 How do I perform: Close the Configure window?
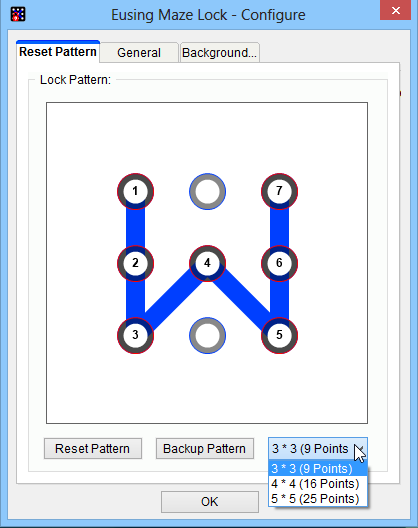point(395,10)
